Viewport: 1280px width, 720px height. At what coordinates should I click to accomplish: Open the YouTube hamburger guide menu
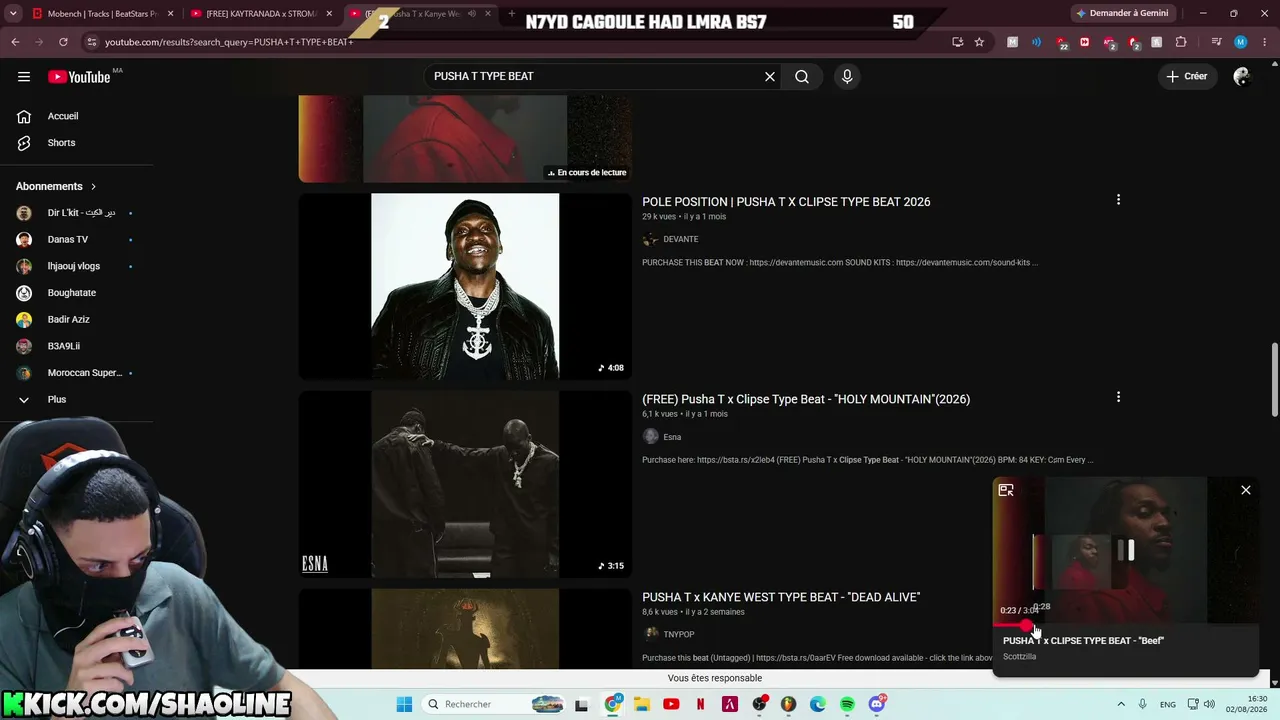point(24,77)
